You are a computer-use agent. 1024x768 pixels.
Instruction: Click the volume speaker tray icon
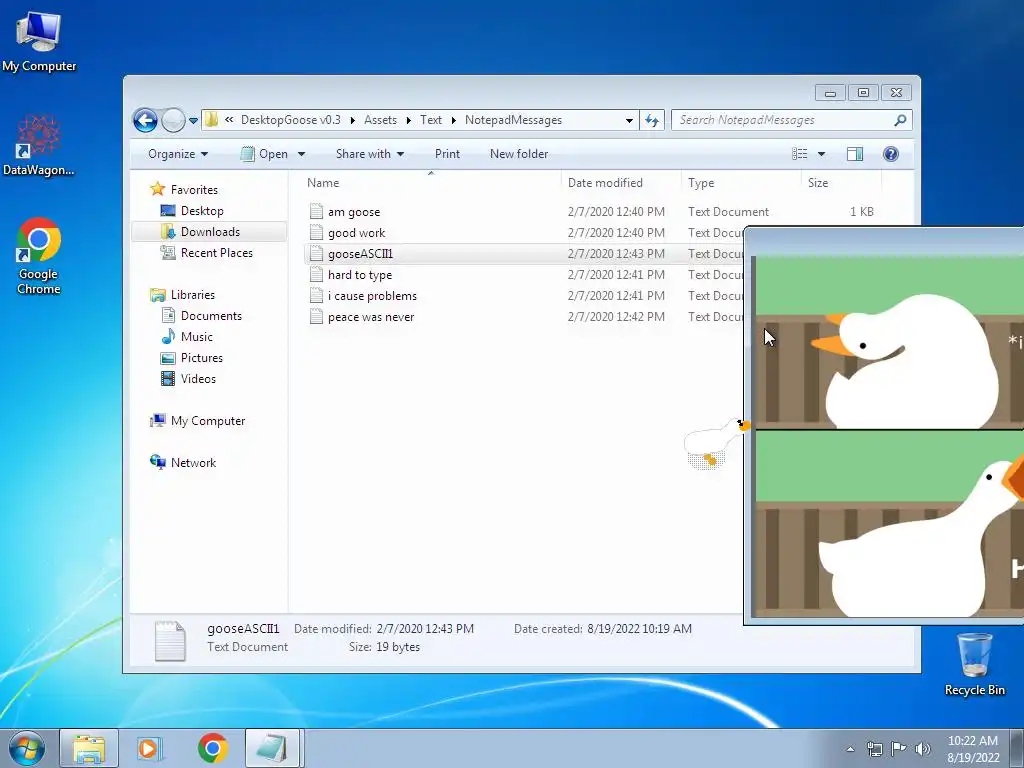[x=922, y=749]
